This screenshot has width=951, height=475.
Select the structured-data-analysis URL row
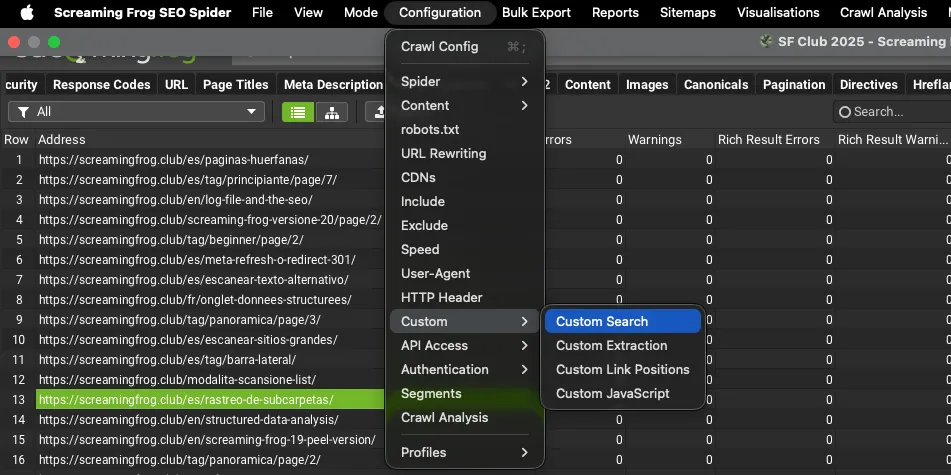189,420
